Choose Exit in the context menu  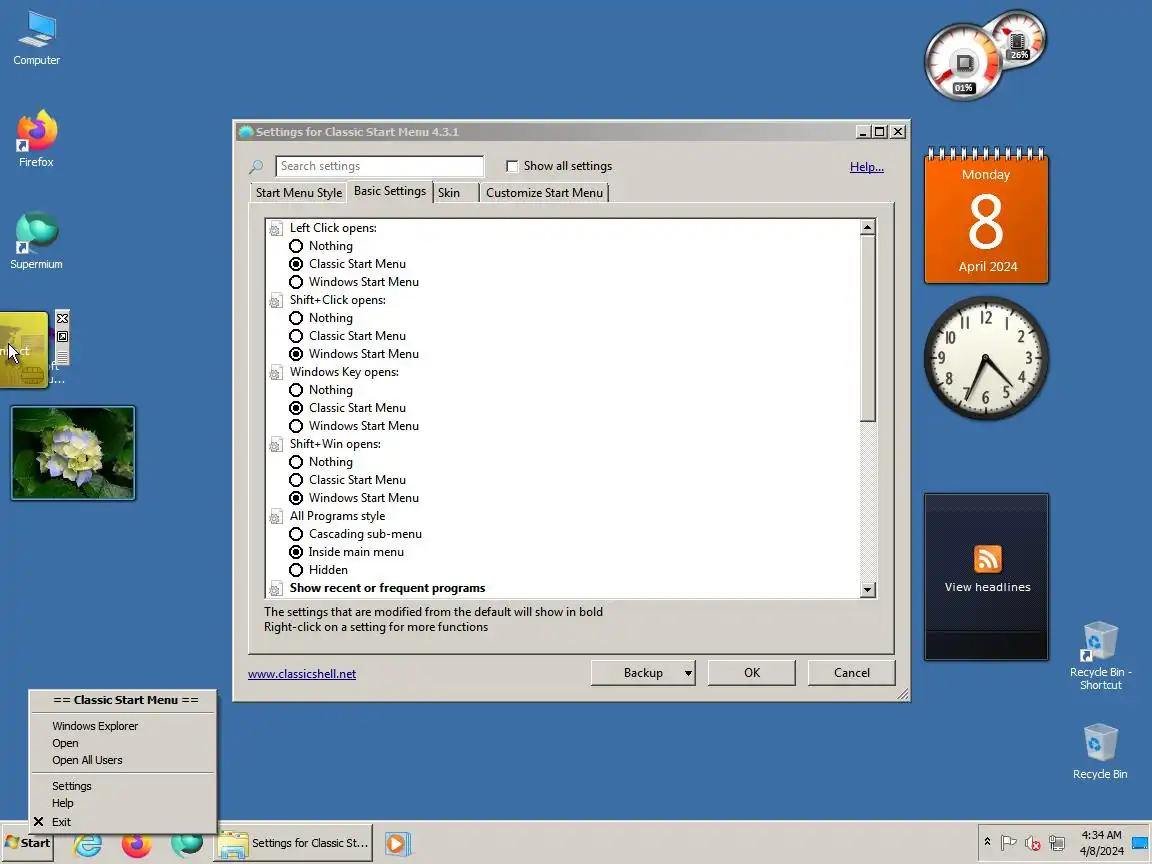click(x=61, y=822)
